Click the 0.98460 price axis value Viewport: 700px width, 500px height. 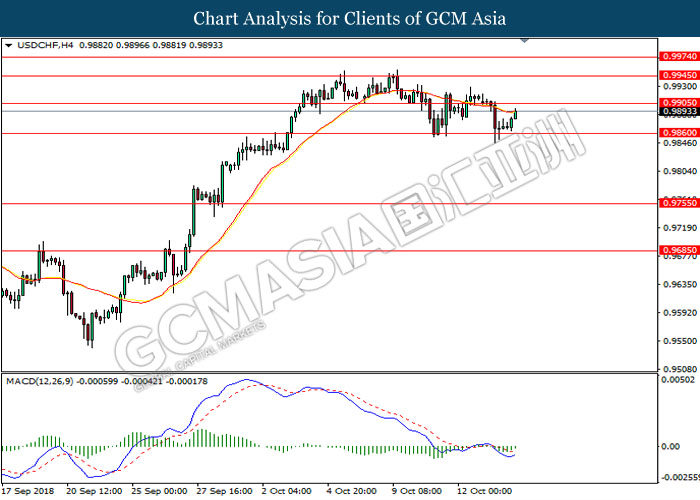(680, 143)
